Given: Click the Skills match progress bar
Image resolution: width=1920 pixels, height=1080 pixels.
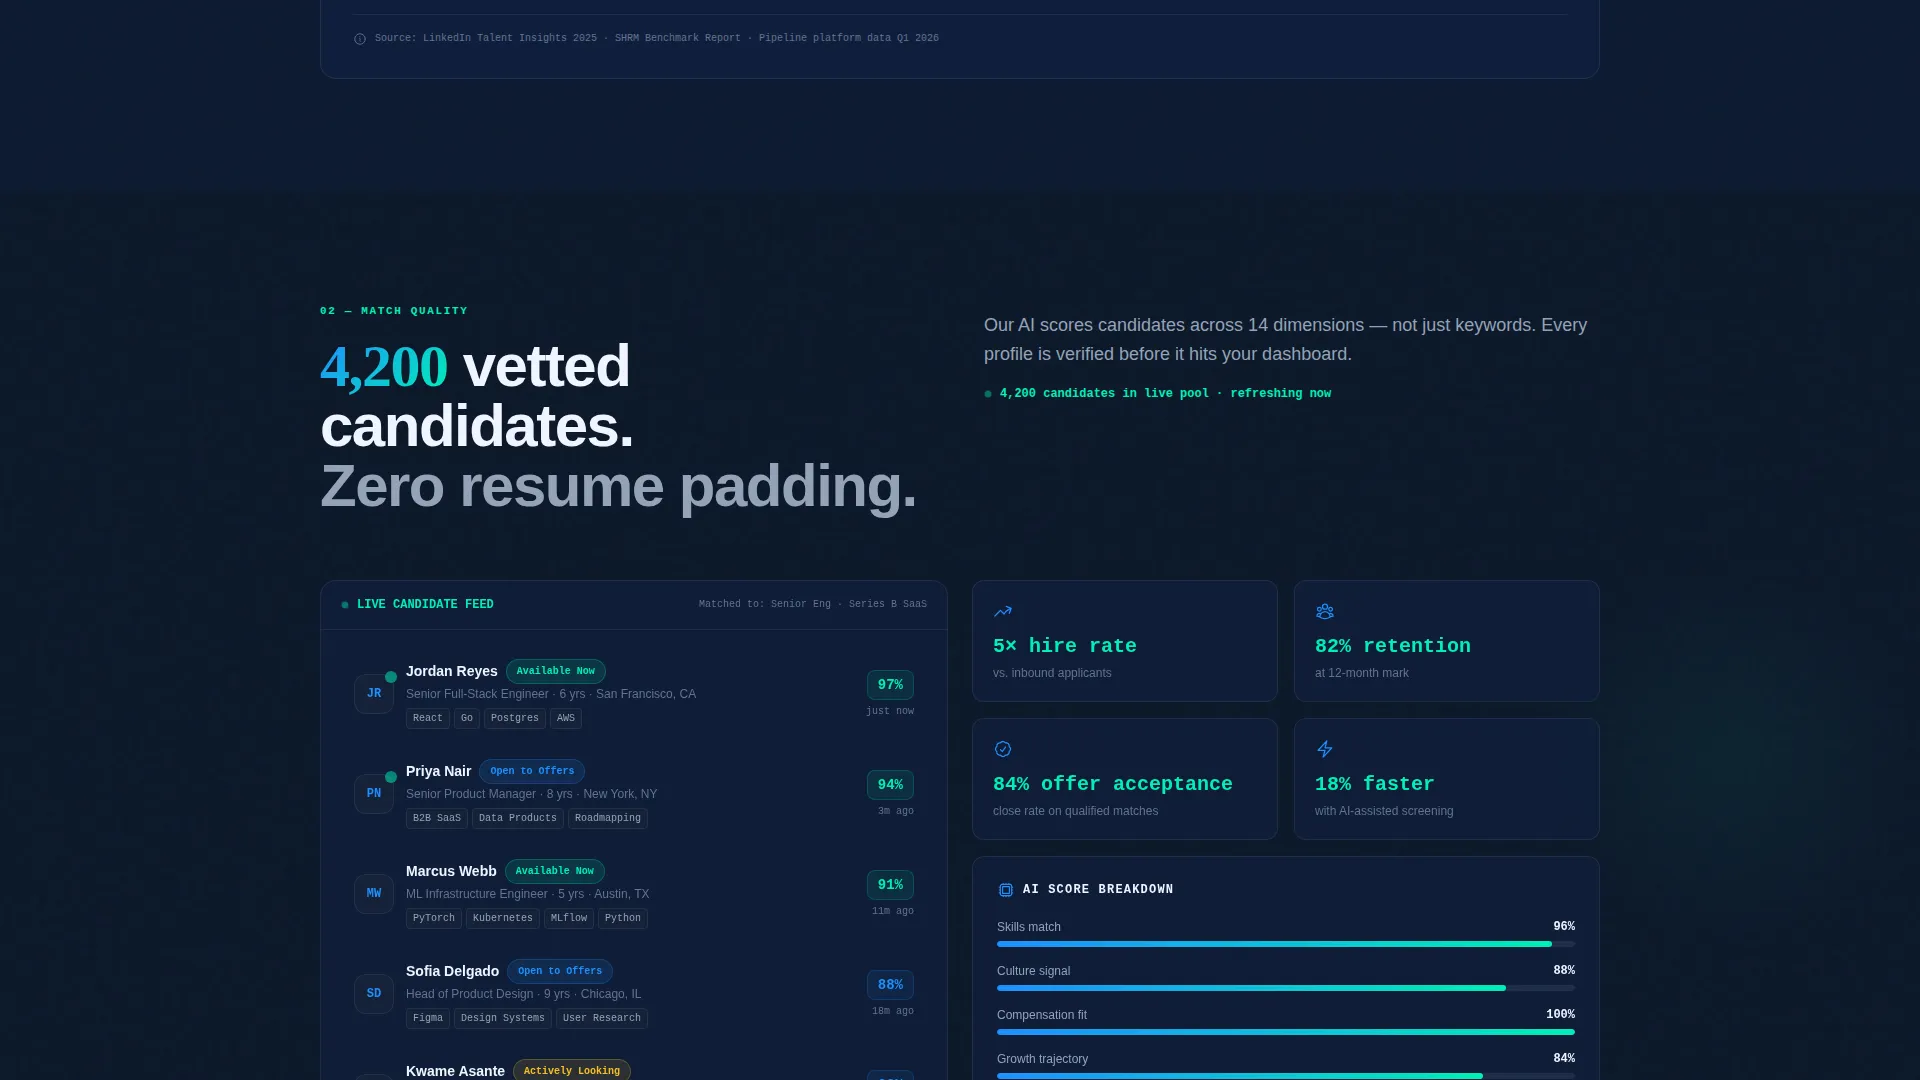Looking at the screenshot, I should tap(1286, 944).
